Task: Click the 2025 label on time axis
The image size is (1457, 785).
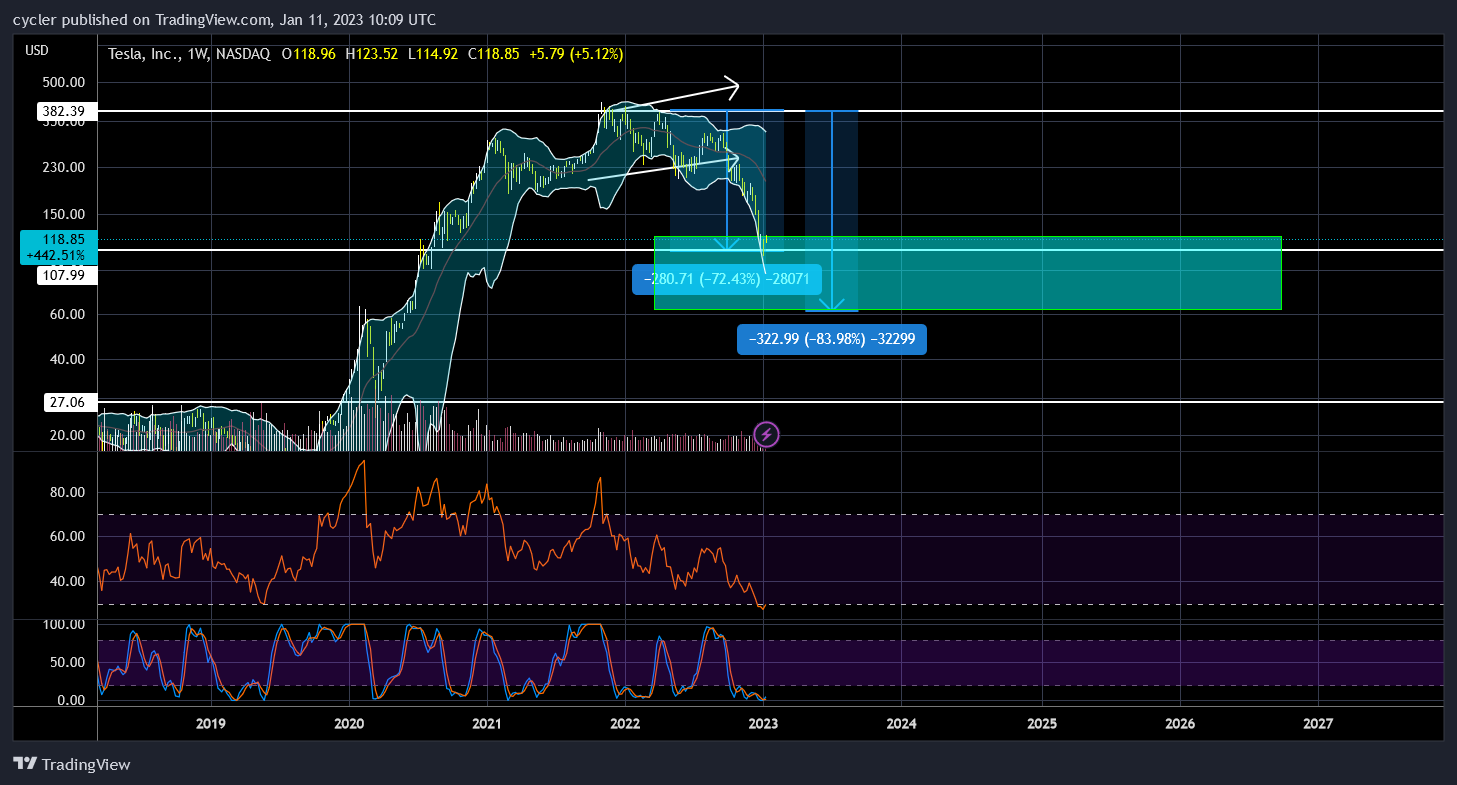Action: 1042,723
